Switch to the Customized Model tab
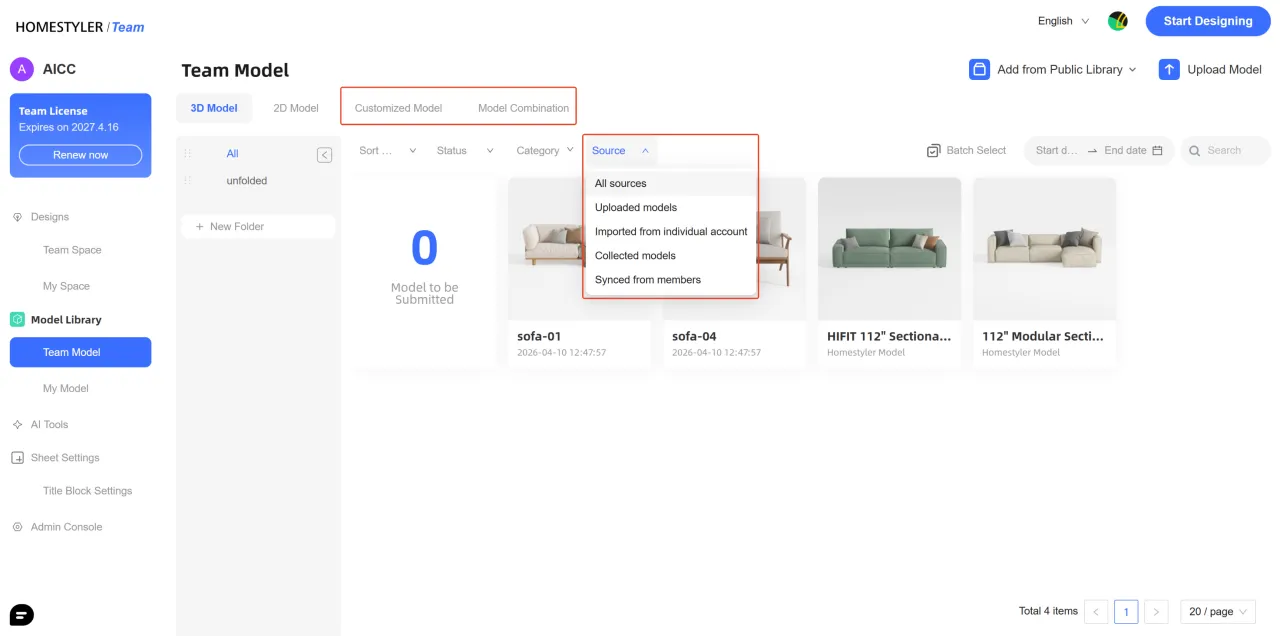The image size is (1280, 636). coord(398,108)
